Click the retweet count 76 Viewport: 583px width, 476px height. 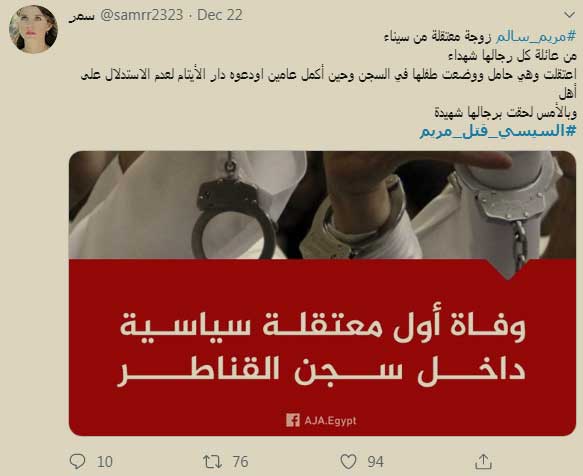[x=240, y=462]
